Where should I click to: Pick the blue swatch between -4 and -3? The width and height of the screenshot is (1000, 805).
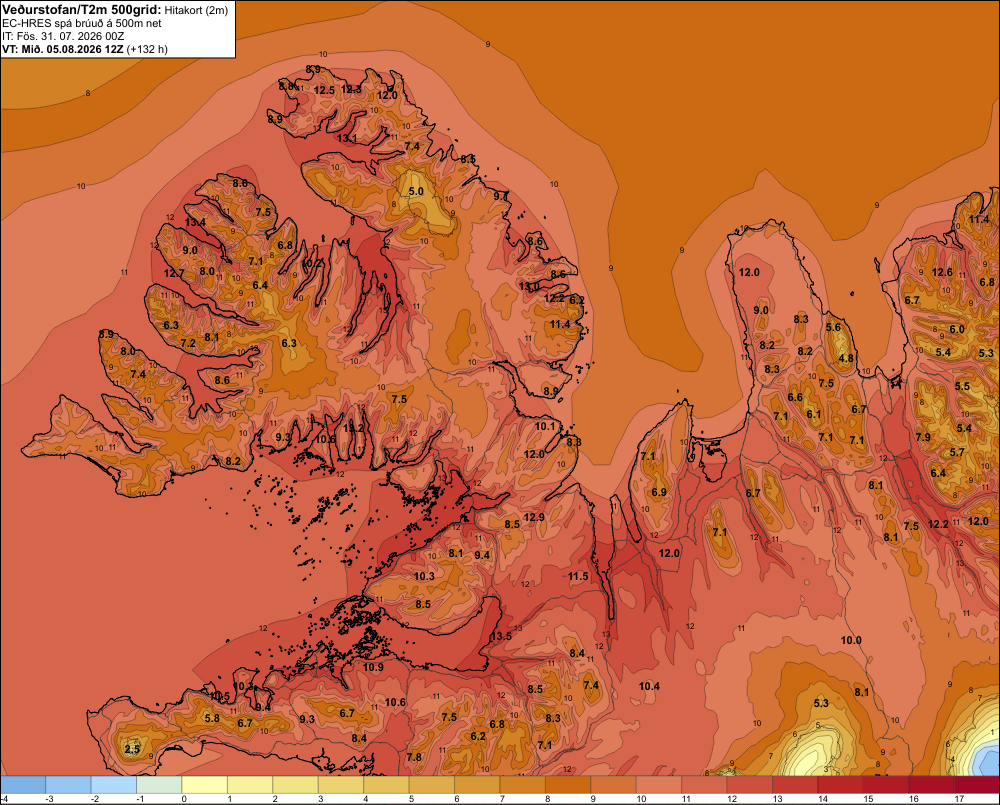[x=23, y=785]
